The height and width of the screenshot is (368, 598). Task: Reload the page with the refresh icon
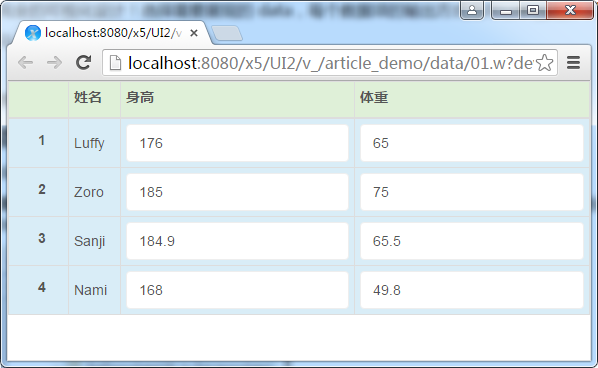(x=84, y=63)
